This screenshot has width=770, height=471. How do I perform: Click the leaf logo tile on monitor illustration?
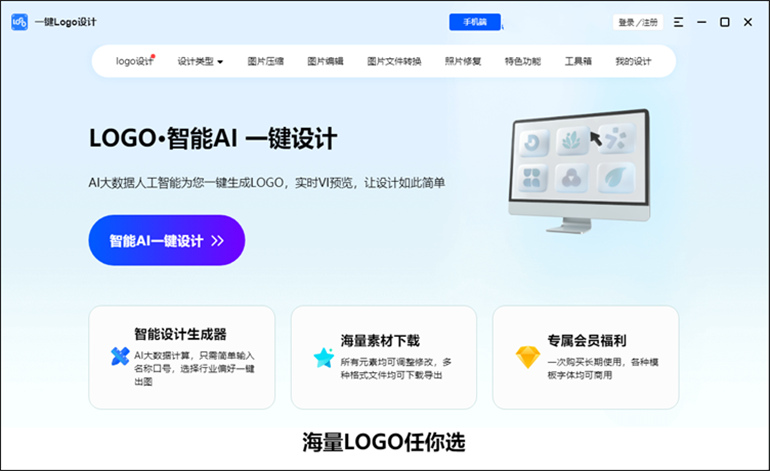tap(616, 177)
